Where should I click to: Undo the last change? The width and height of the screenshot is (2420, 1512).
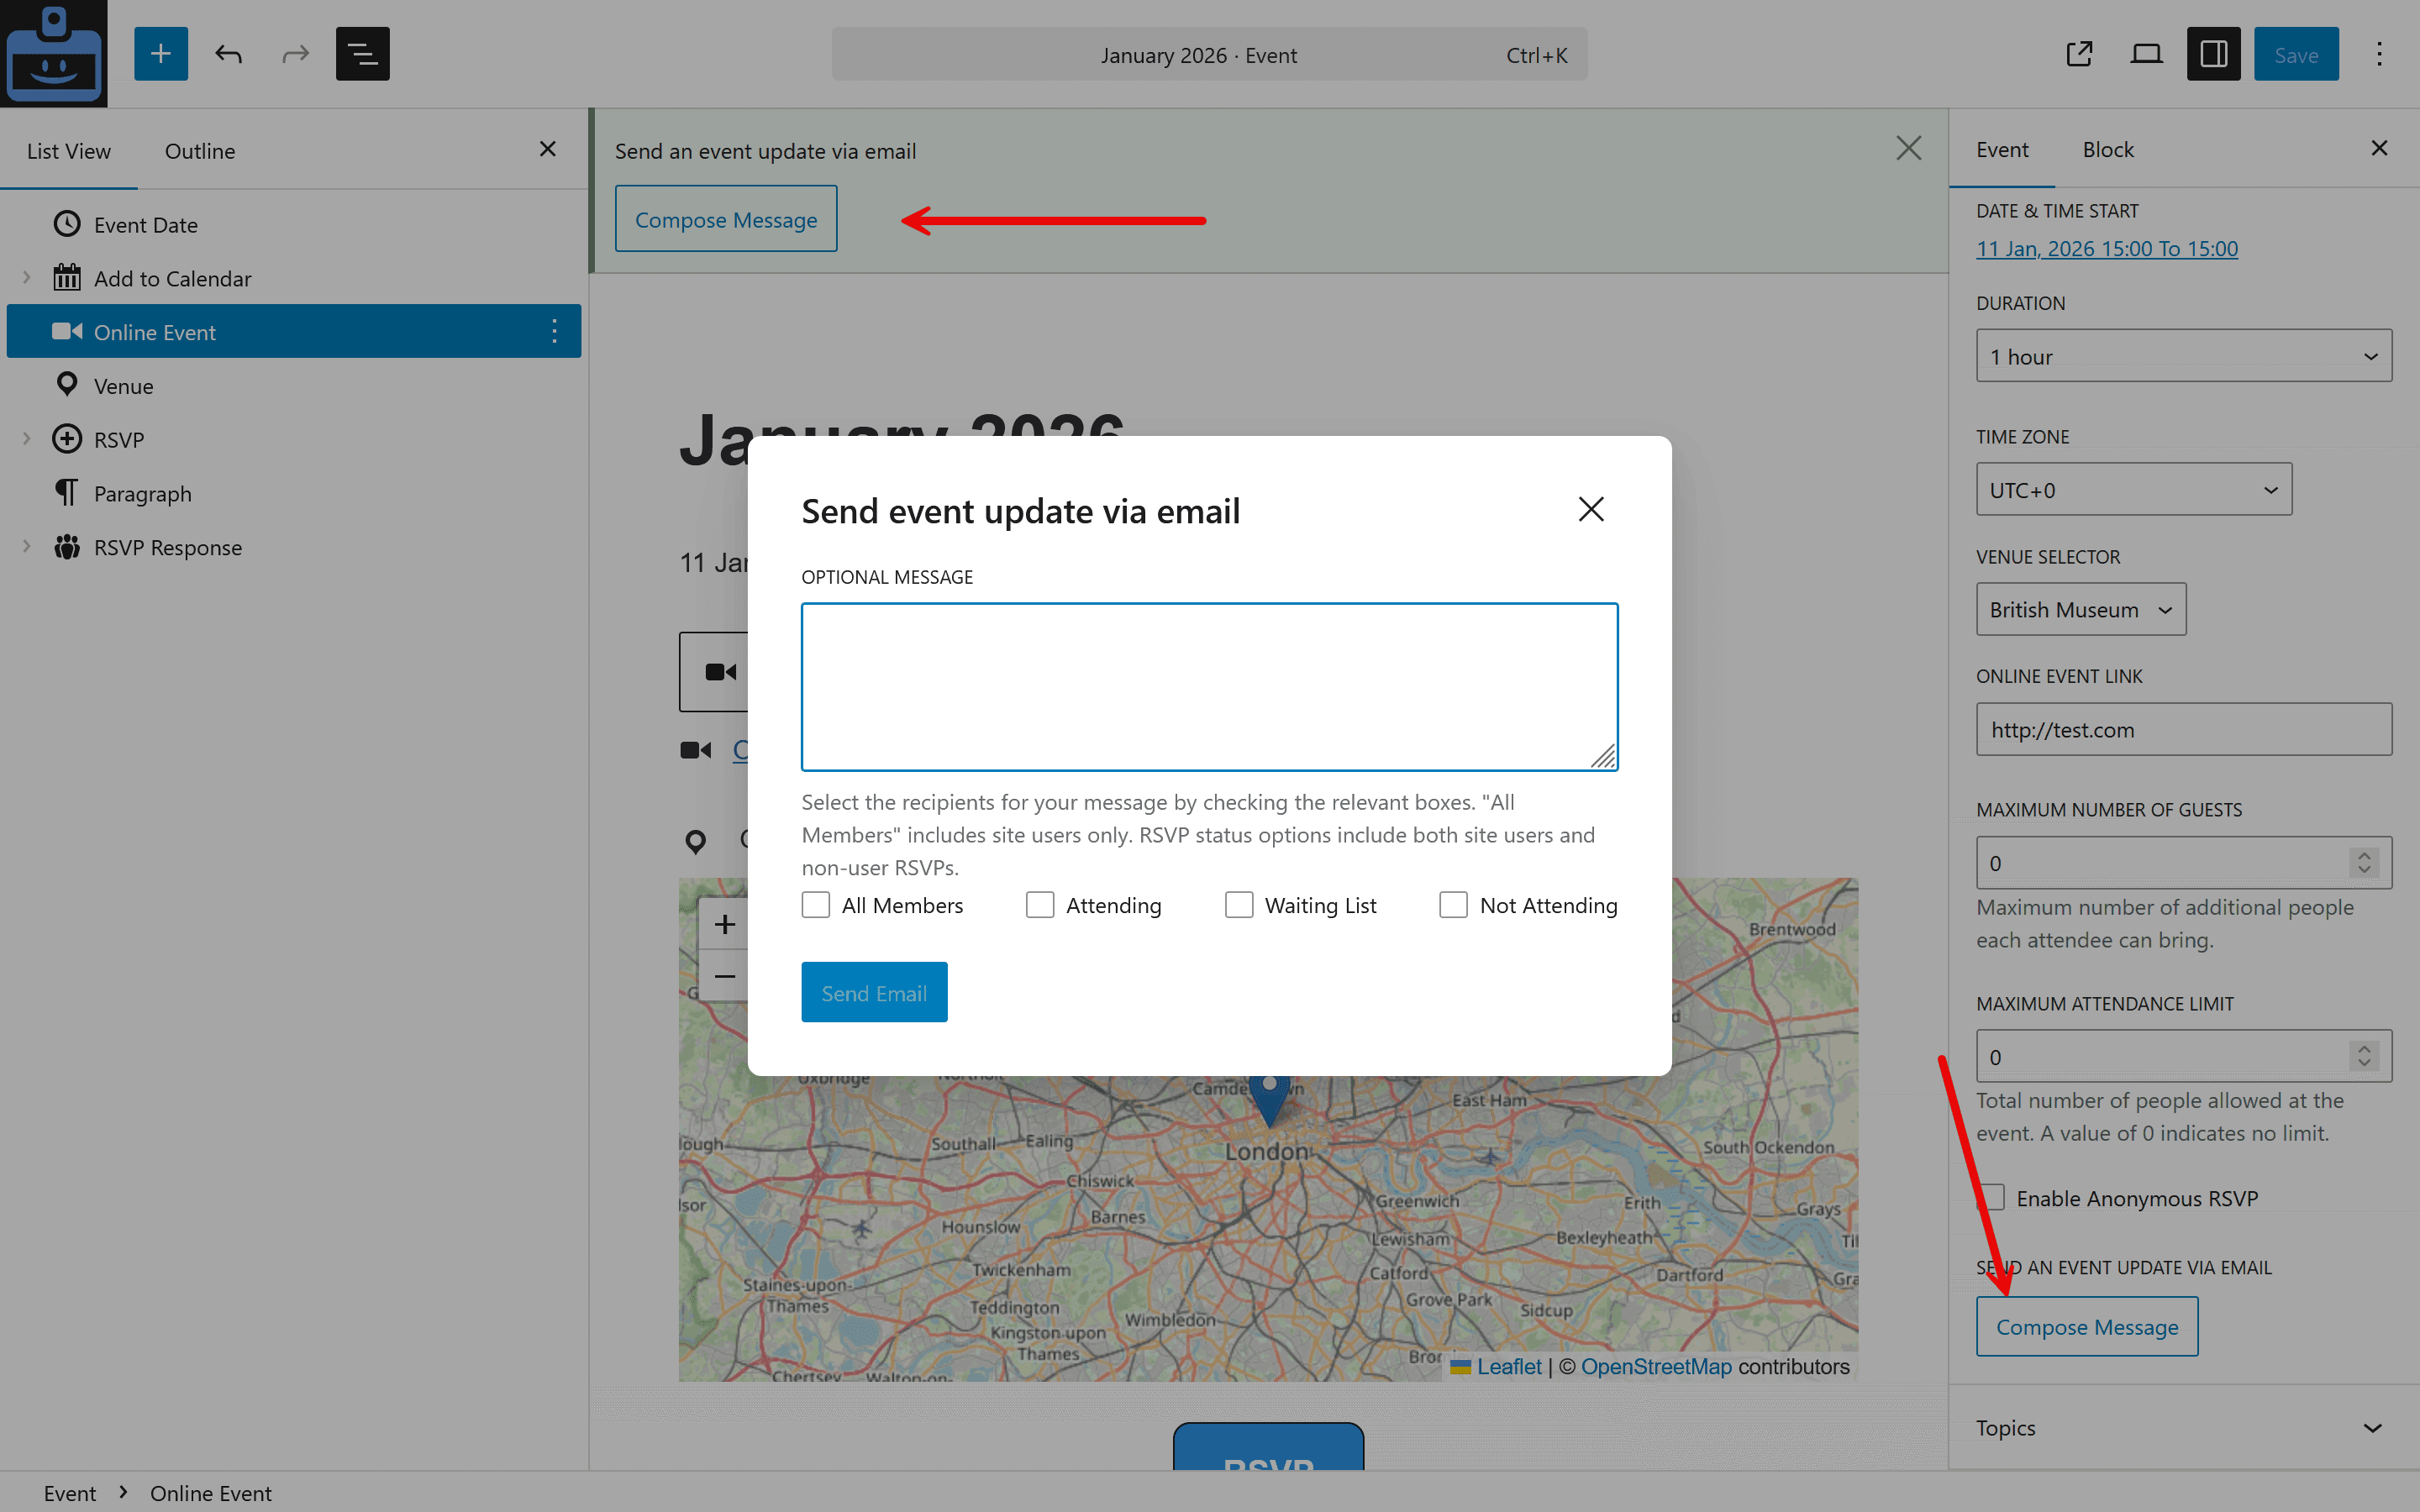[229, 54]
